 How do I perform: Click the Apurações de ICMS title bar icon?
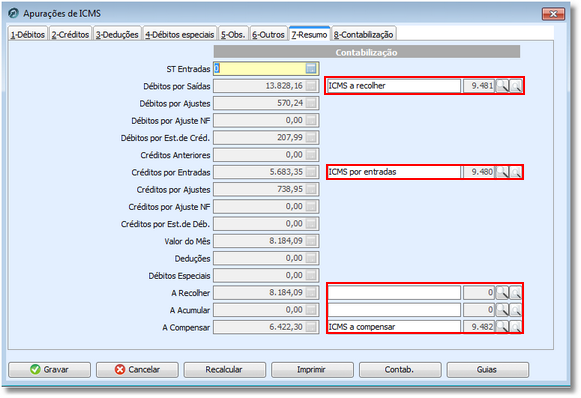coord(13,13)
